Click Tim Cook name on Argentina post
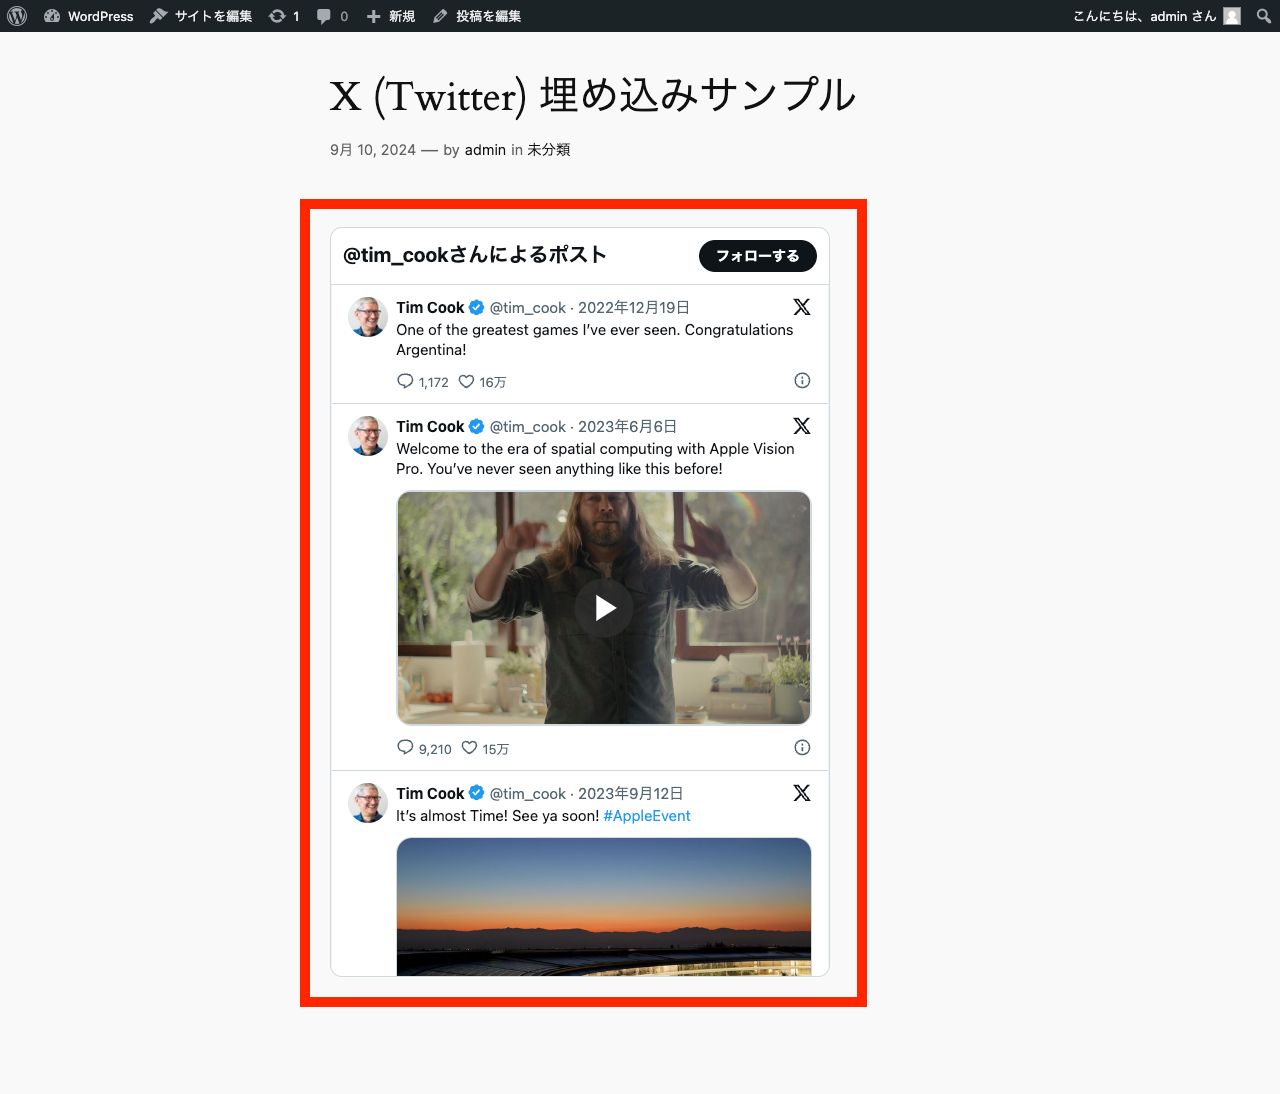 point(430,308)
